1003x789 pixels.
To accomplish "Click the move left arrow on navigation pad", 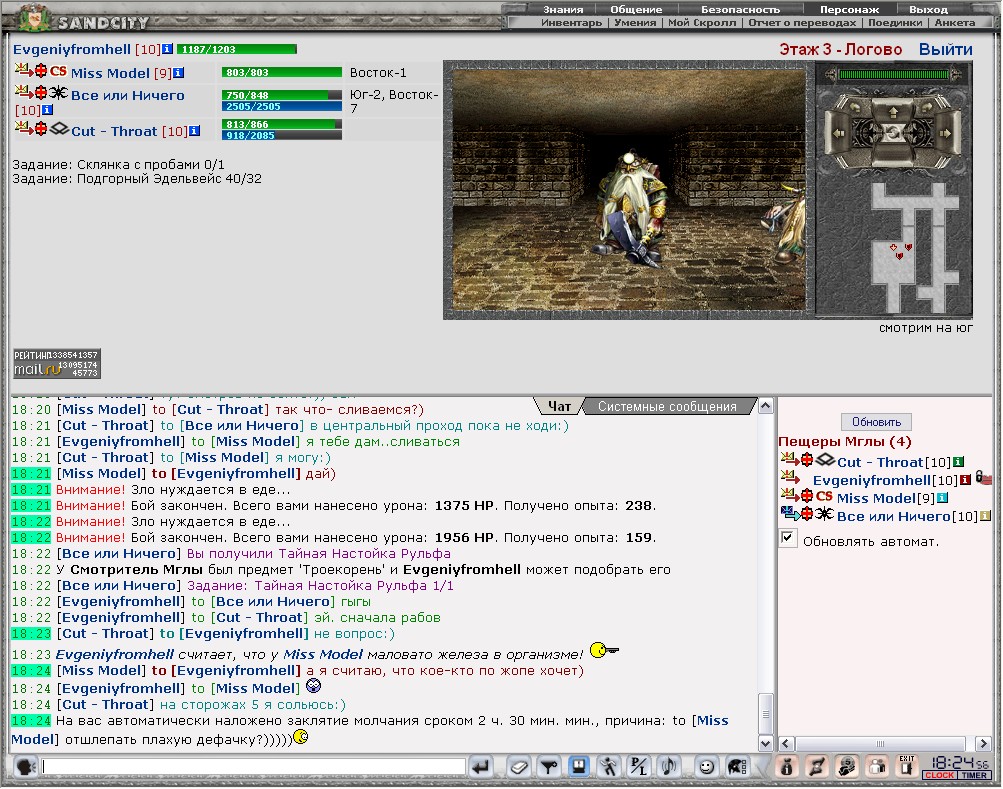I will tap(839, 133).
